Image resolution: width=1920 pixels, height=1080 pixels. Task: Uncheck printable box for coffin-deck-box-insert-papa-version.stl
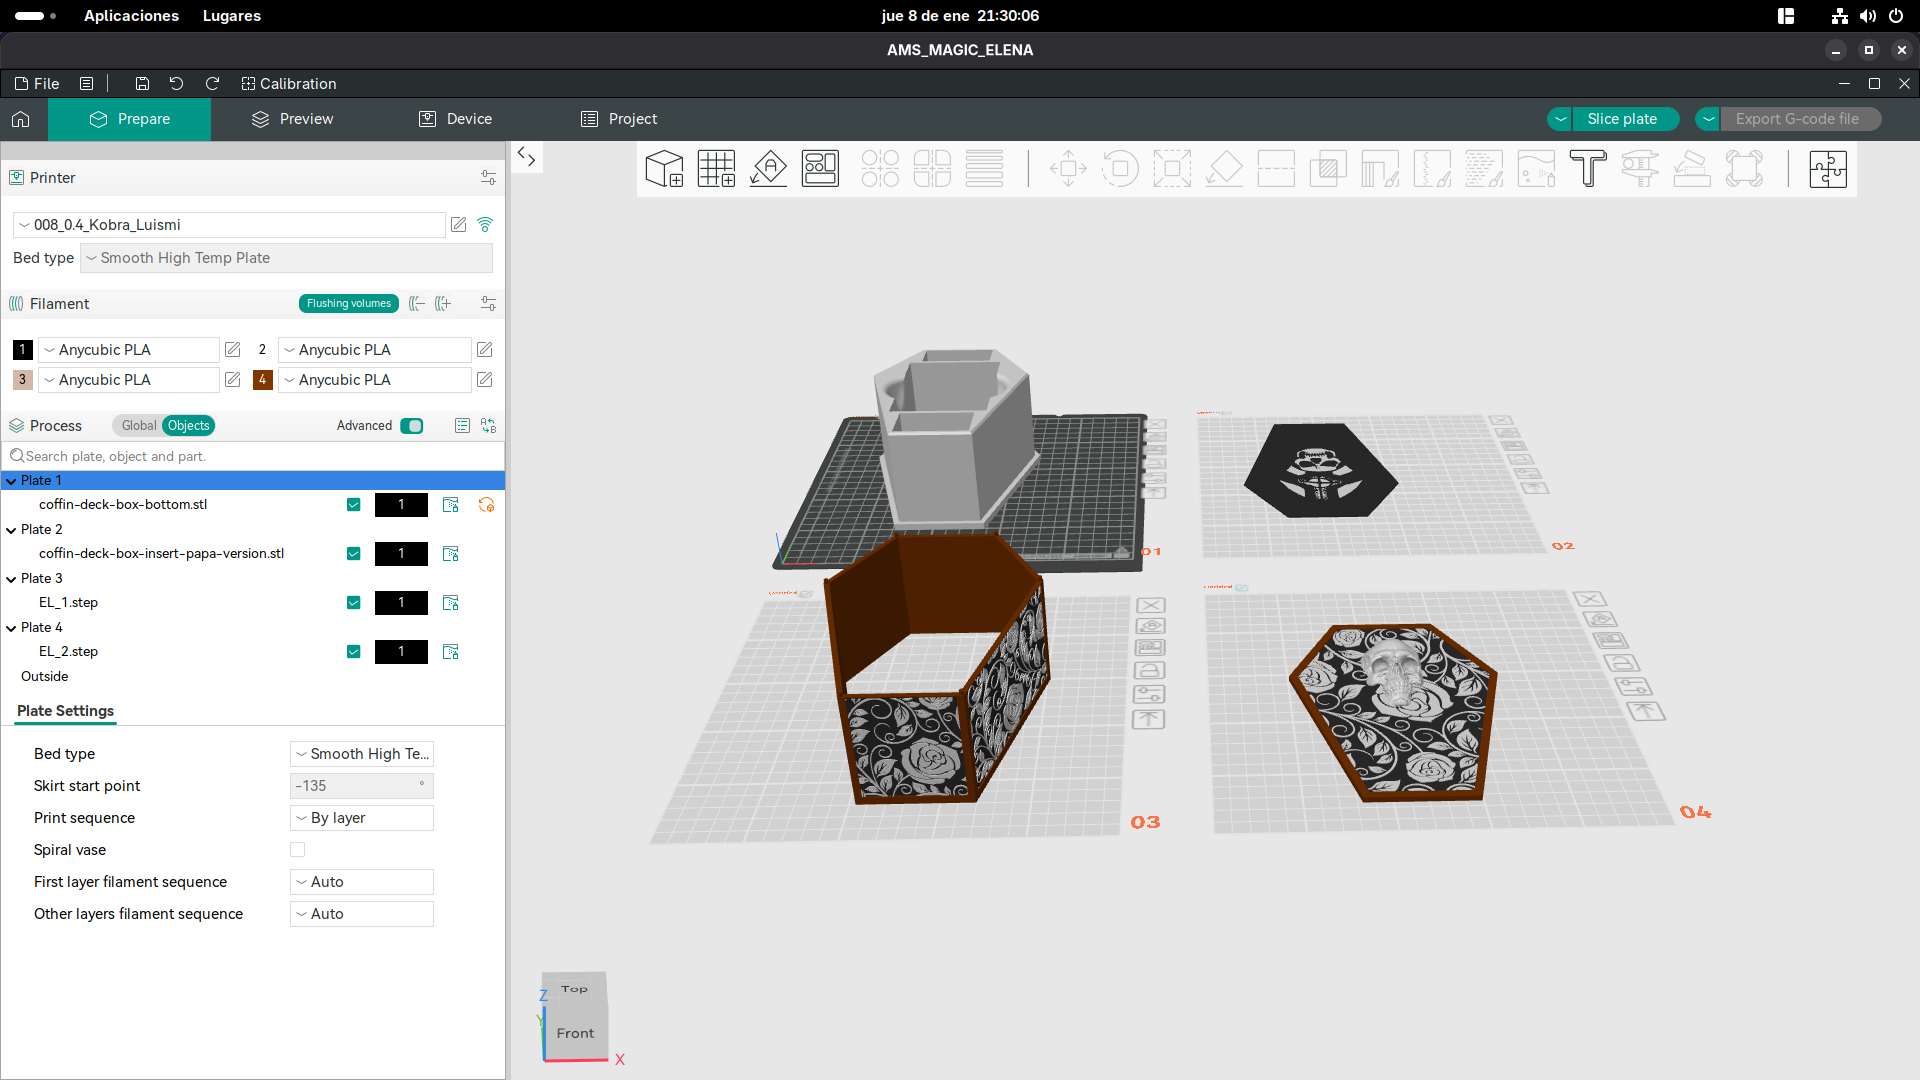point(353,554)
